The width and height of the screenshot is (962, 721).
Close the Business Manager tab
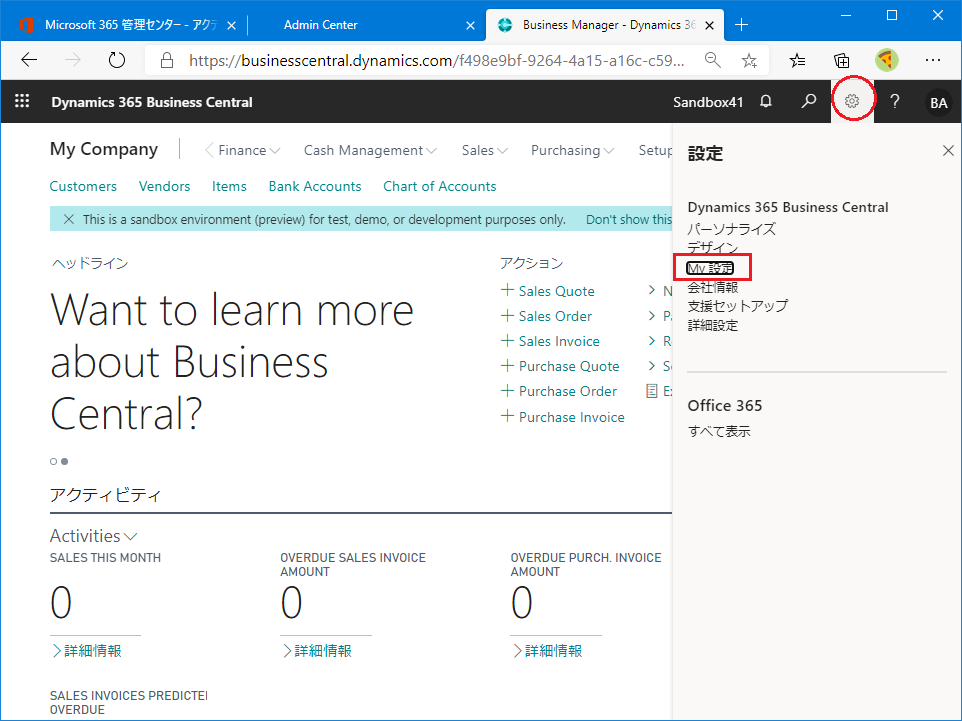pos(709,25)
